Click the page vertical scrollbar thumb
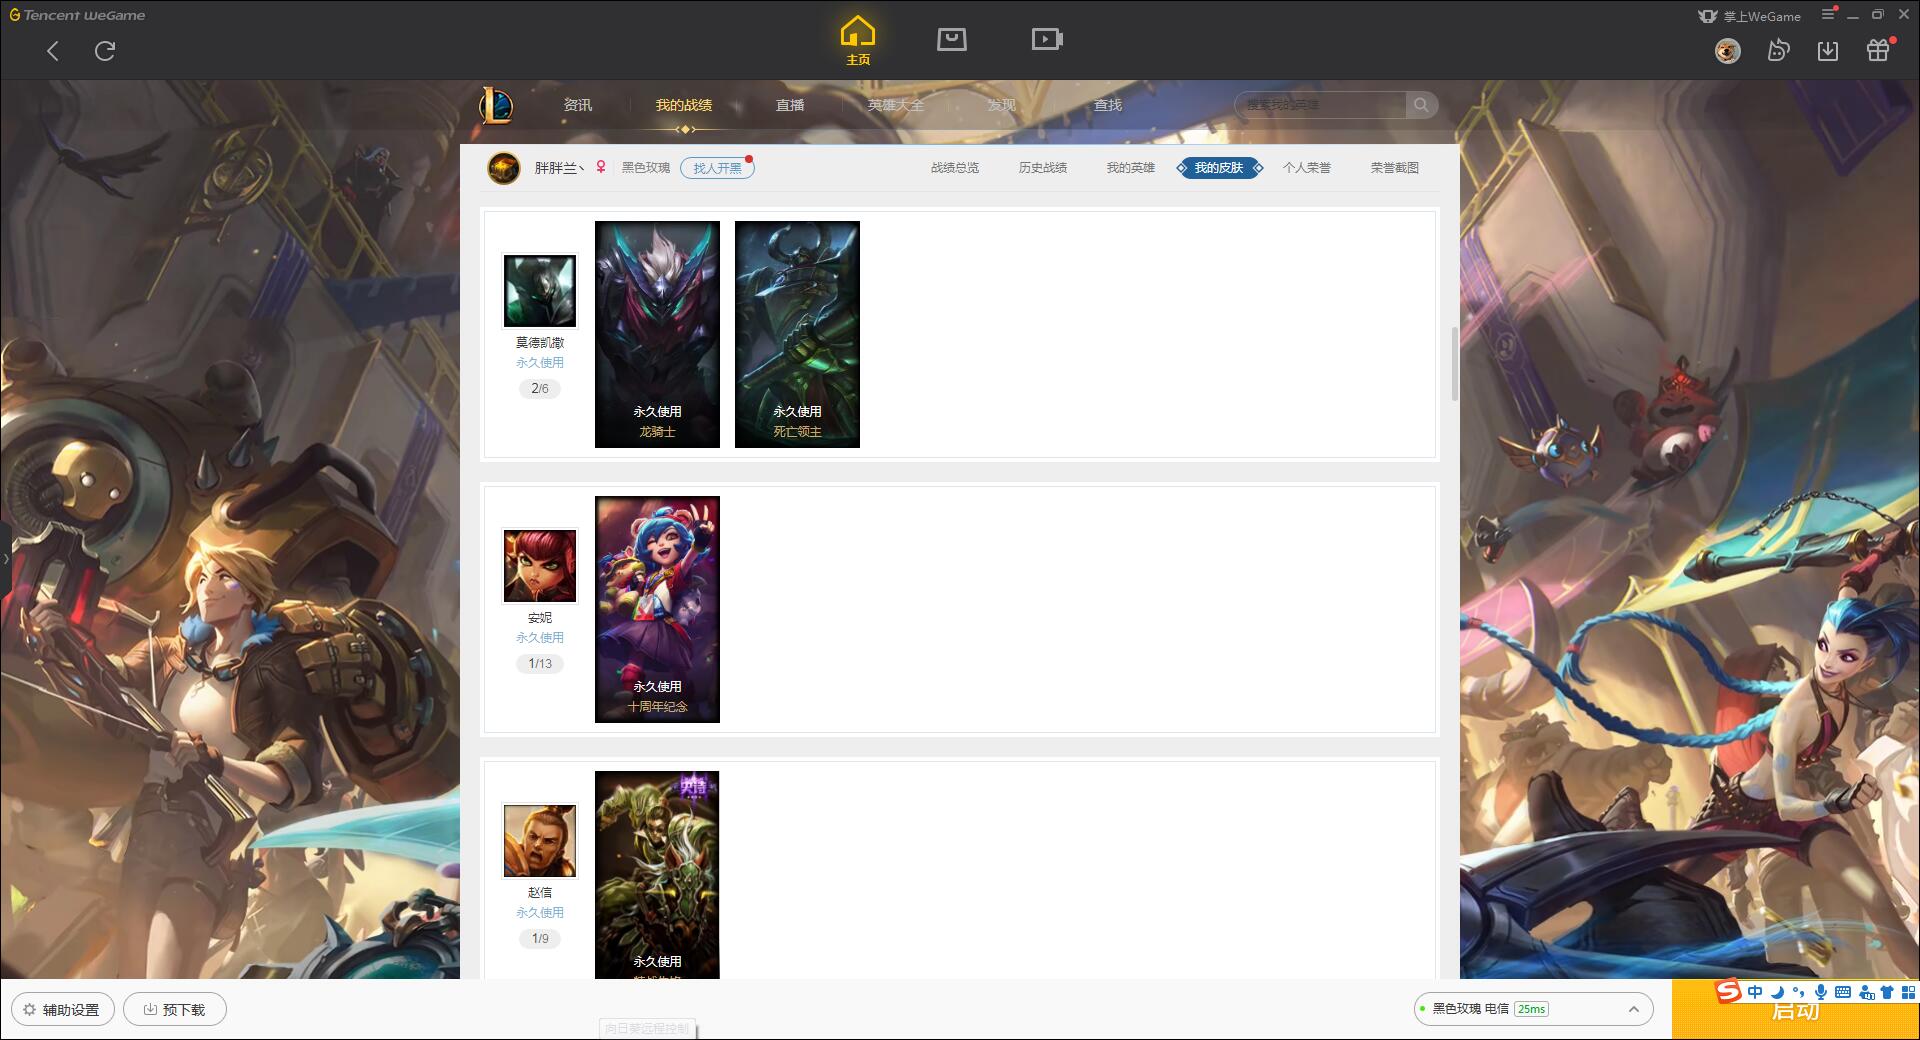The width and height of the screenshot is (1920, 1040). tap(1455, 364)
